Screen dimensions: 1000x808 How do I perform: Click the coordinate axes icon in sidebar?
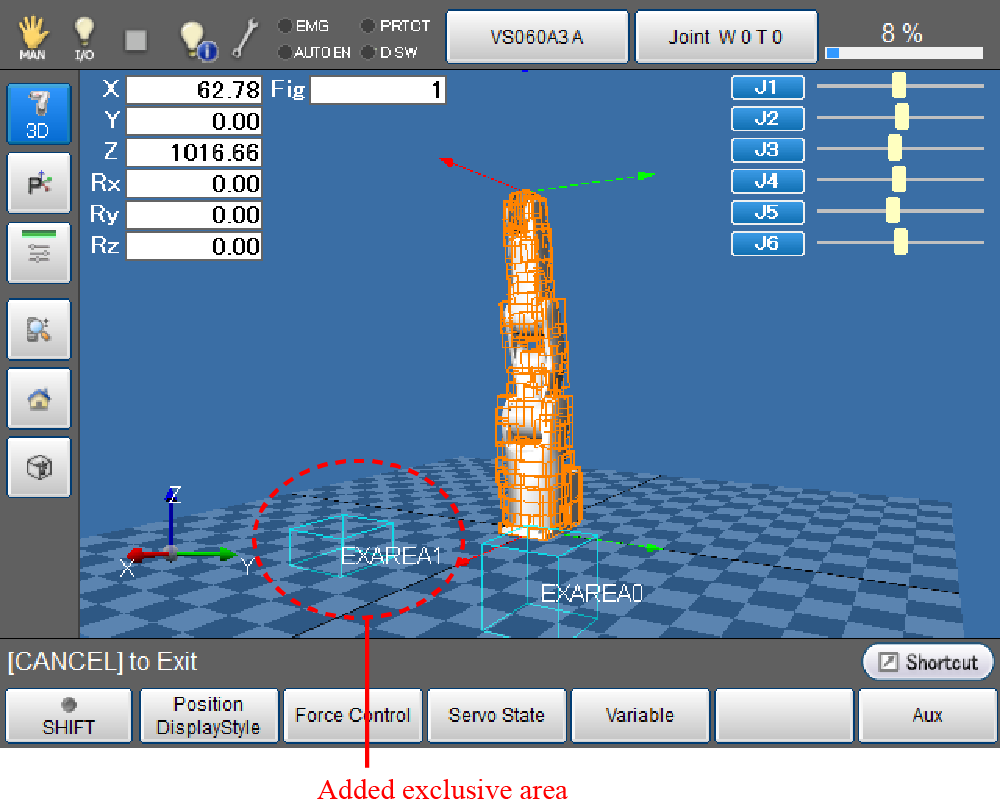[39, 182]
